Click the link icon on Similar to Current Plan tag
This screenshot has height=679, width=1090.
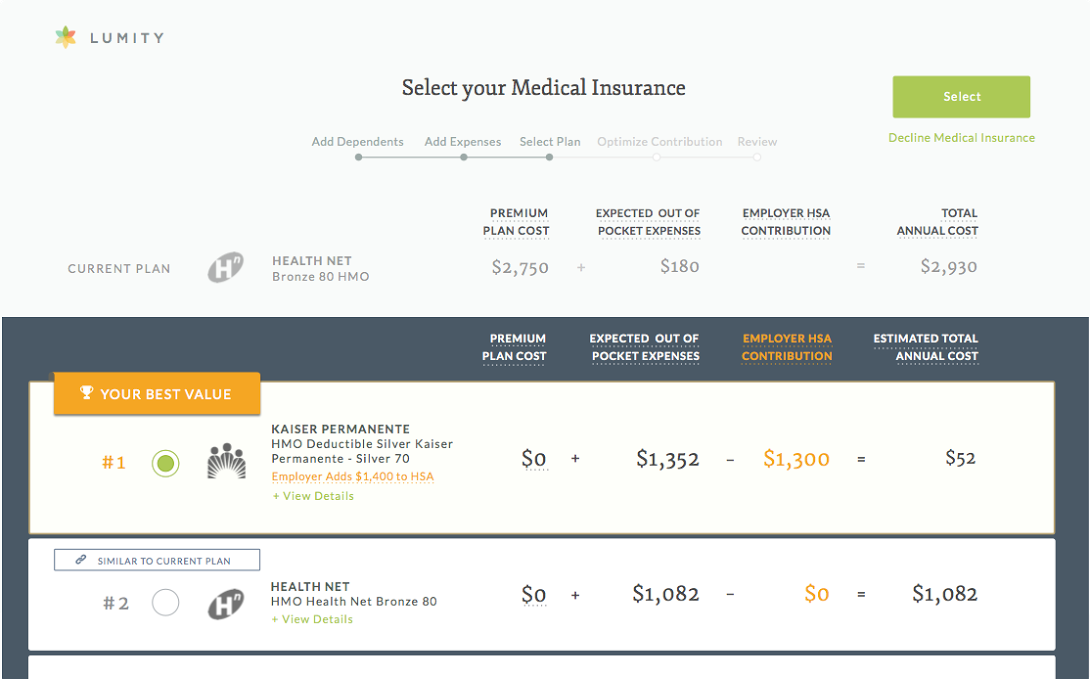(x=81, y=559)
